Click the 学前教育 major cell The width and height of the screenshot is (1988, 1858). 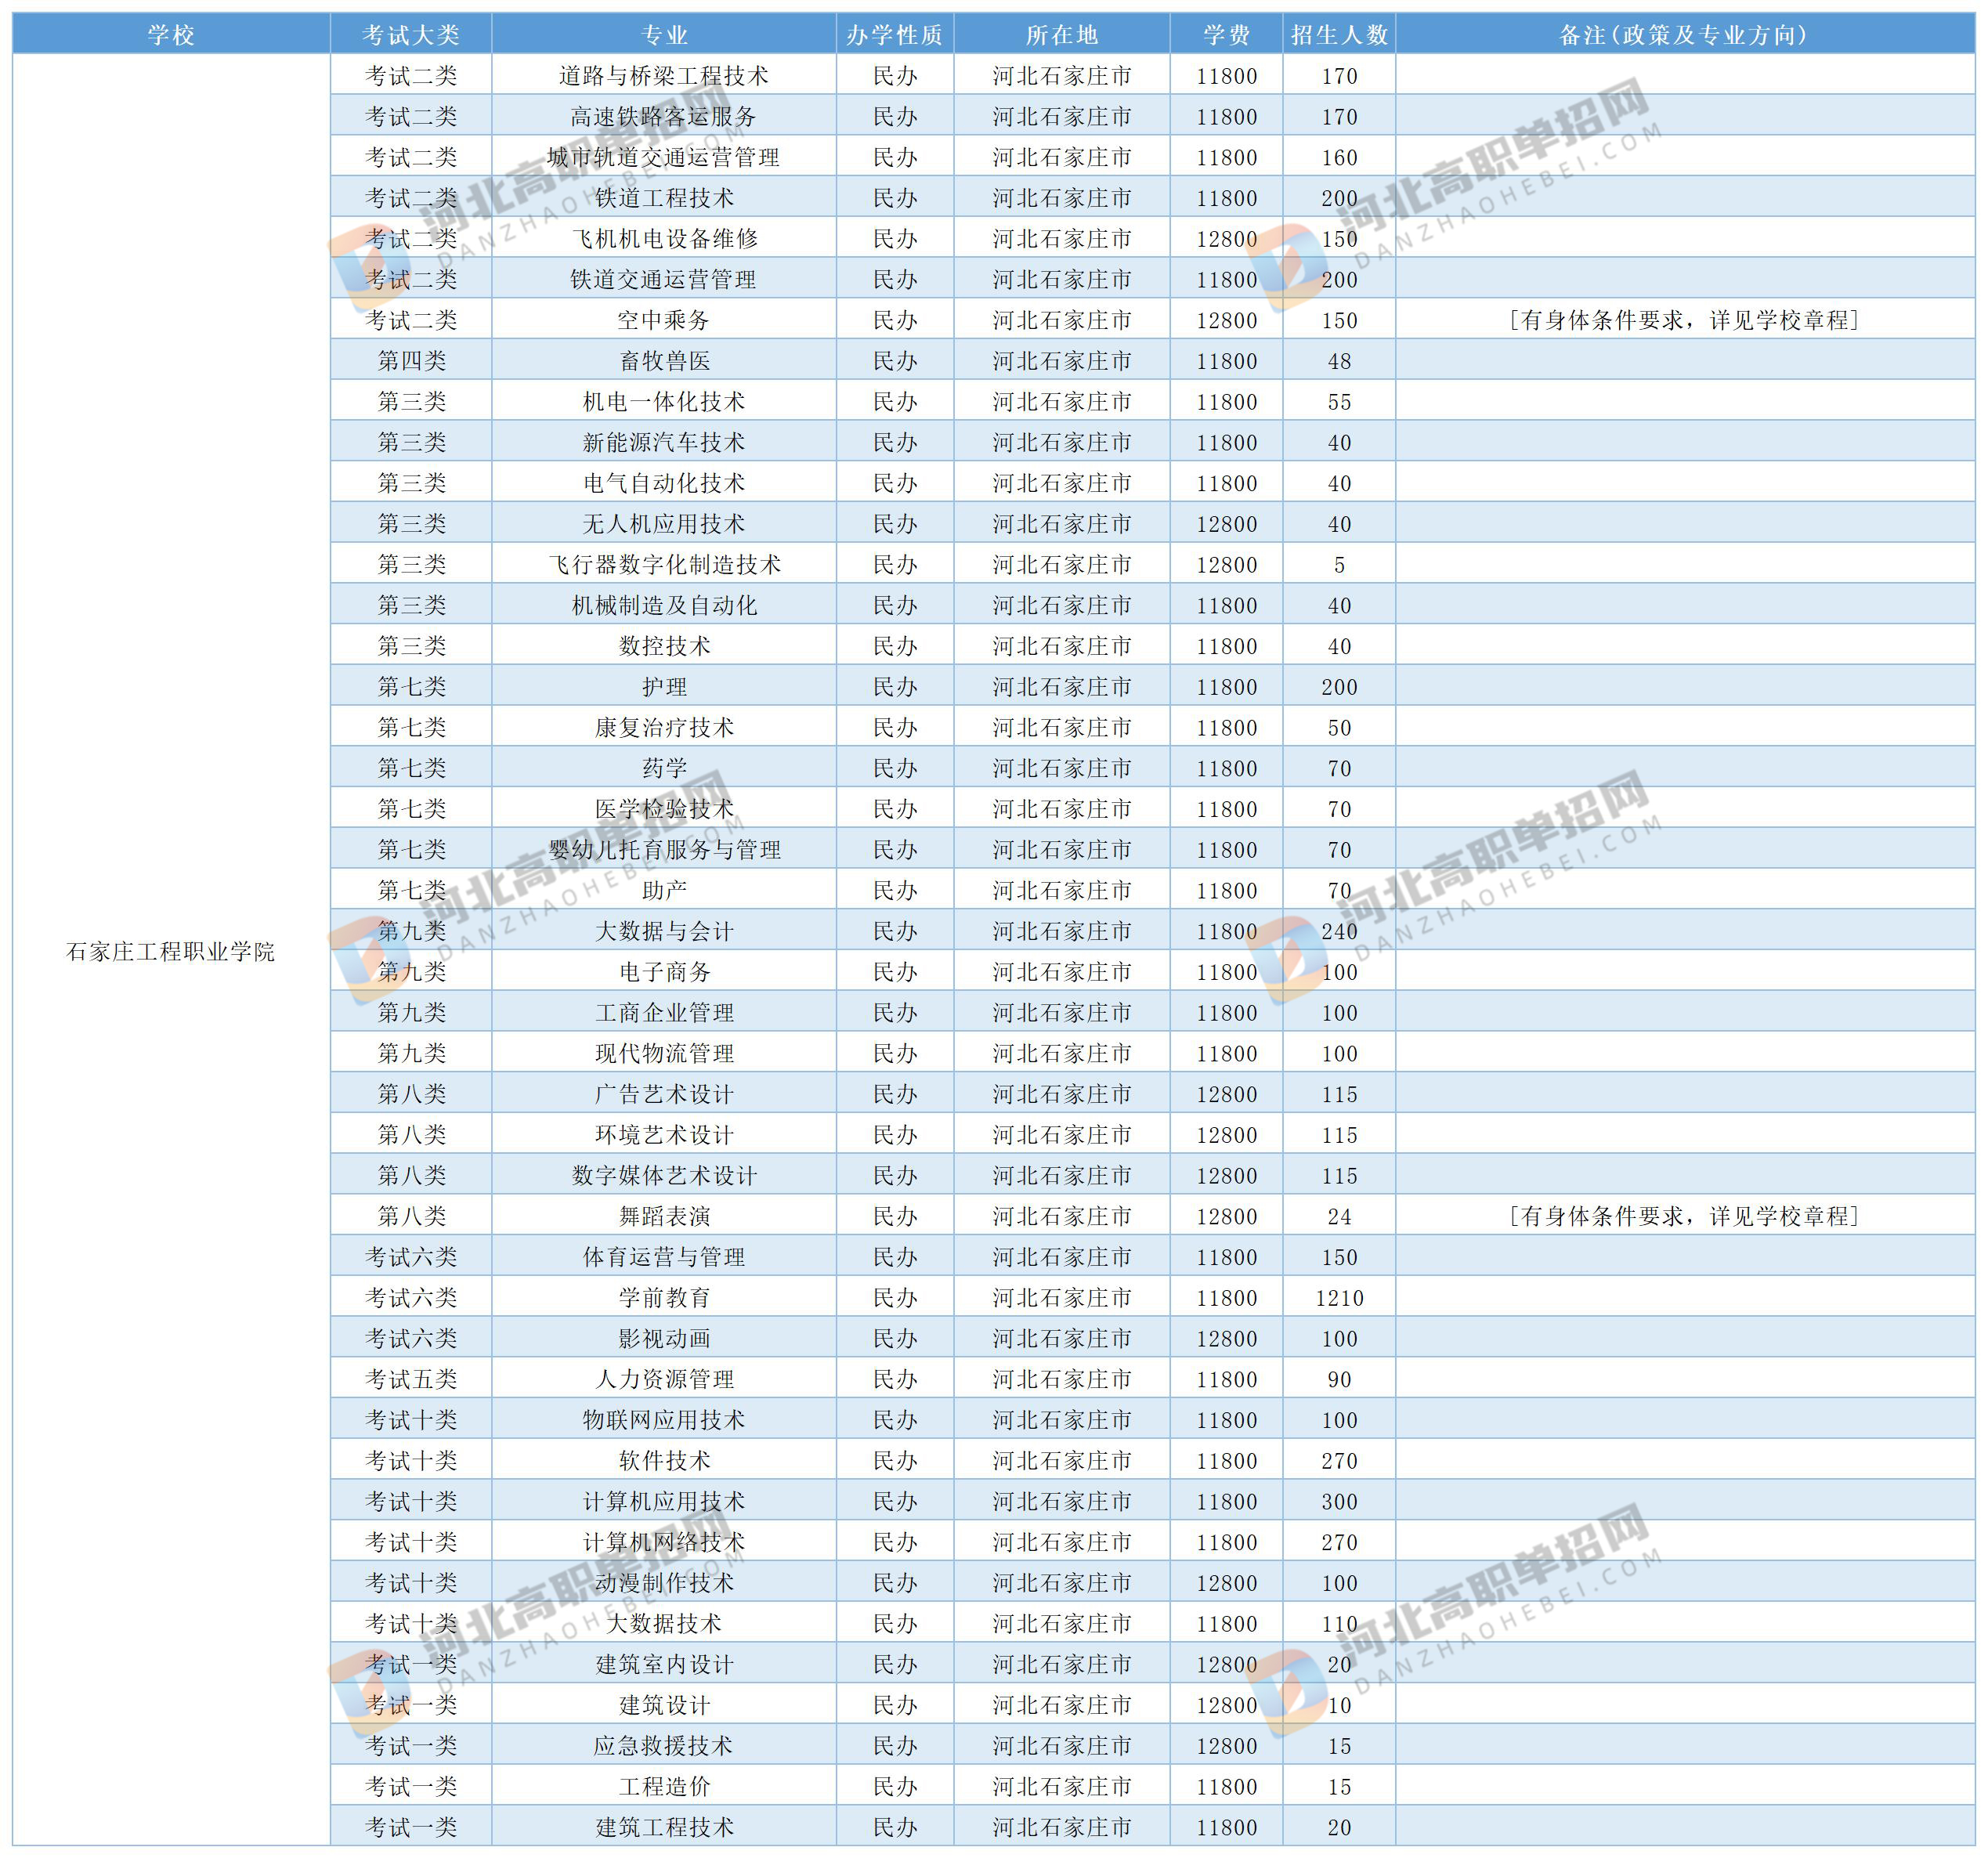click(664, 1298)
